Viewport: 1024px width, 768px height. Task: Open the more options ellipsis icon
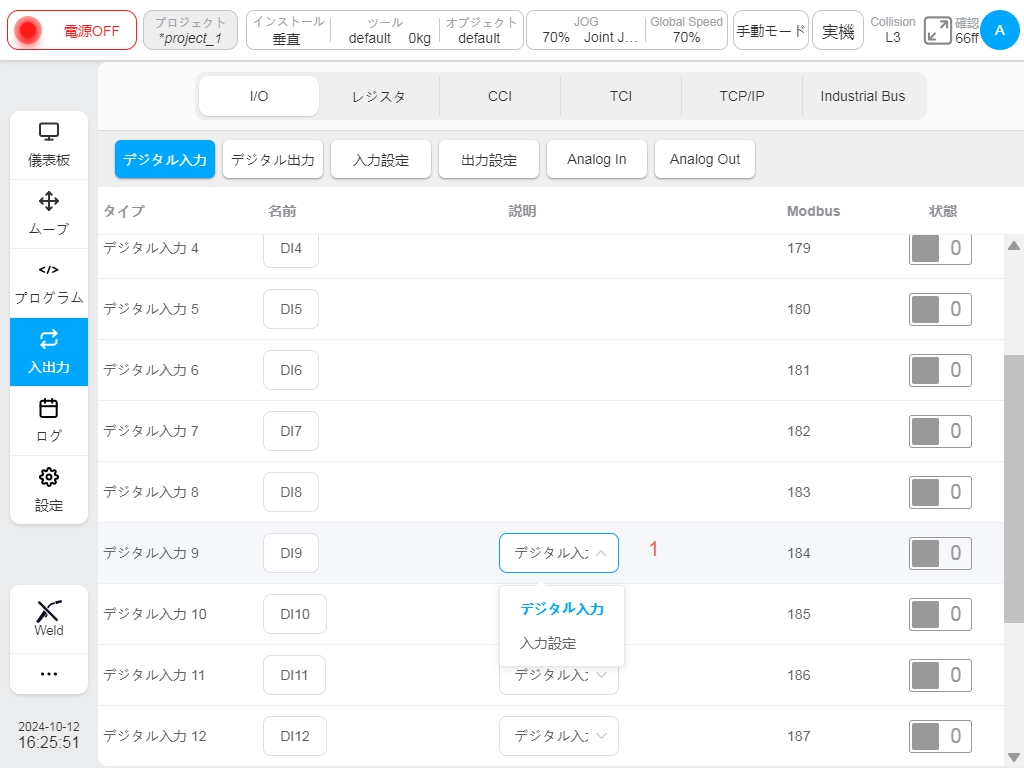(49, 674)
